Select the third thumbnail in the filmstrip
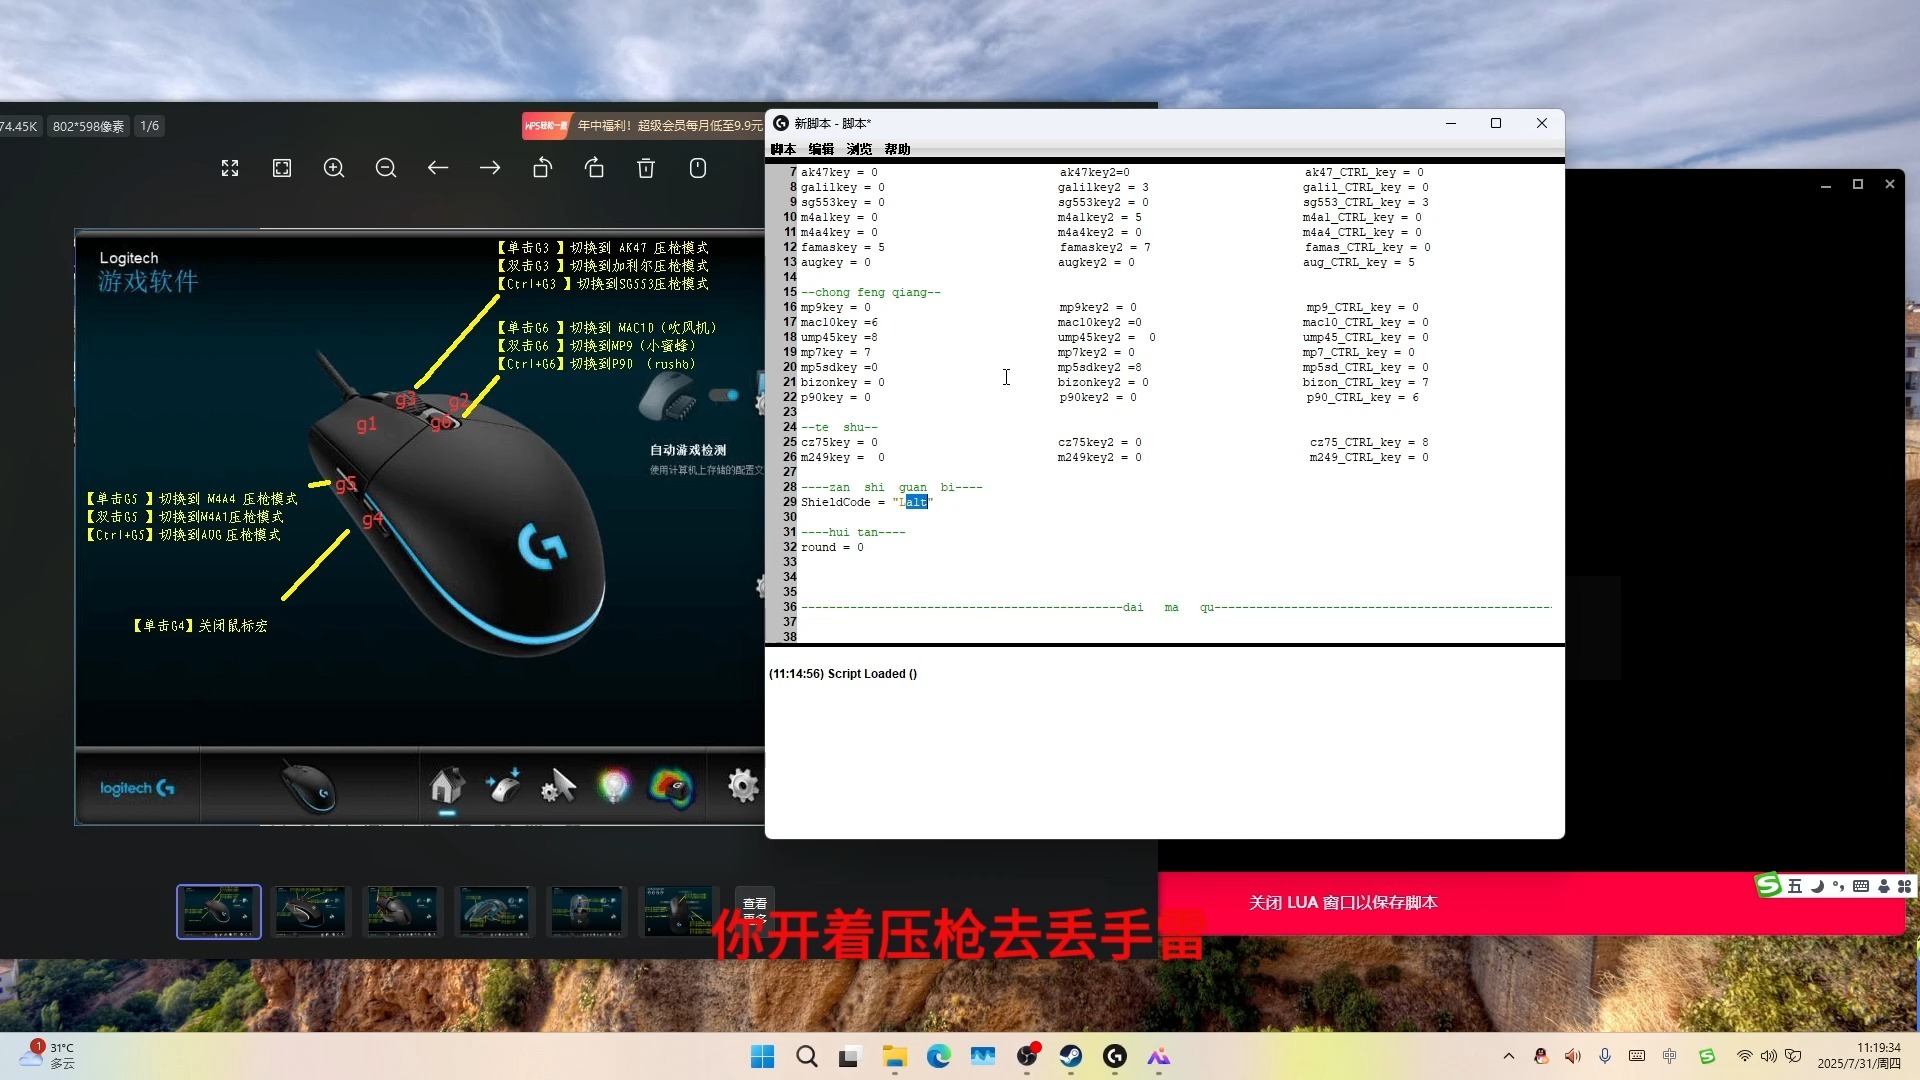 coord(402,911)
